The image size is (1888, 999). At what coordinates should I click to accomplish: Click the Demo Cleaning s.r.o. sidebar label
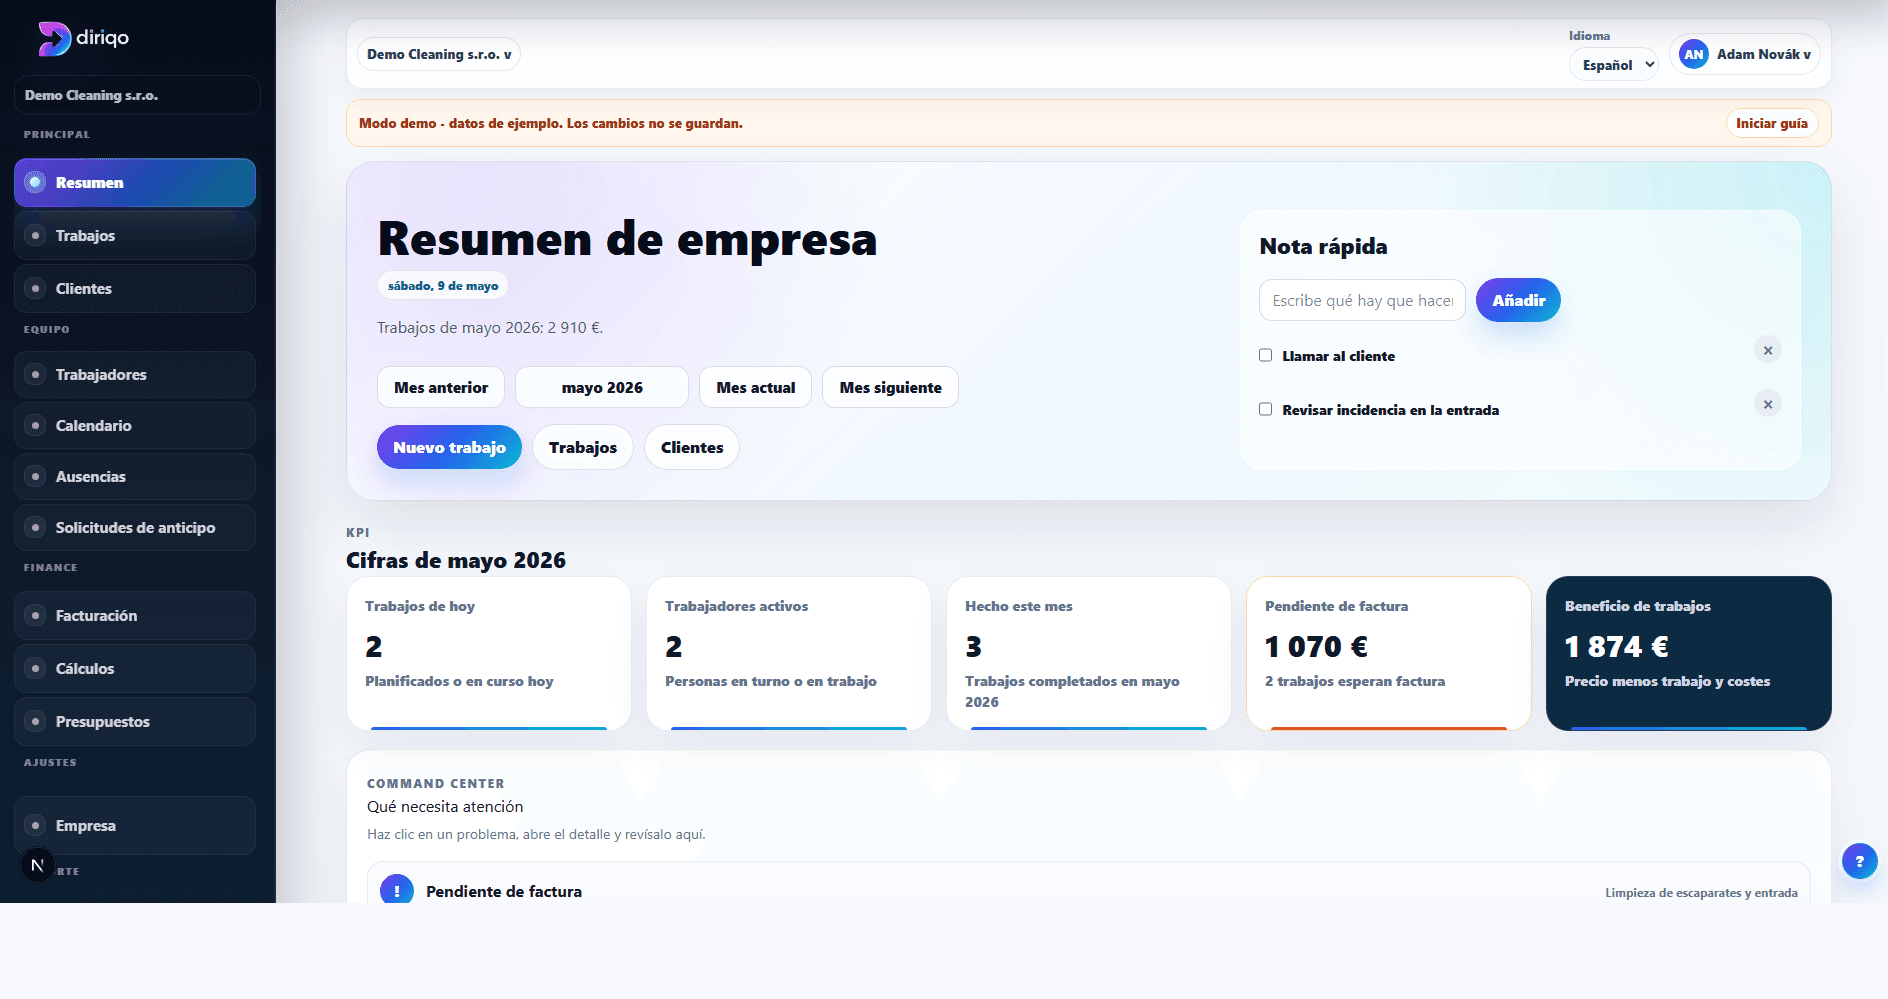137,95
